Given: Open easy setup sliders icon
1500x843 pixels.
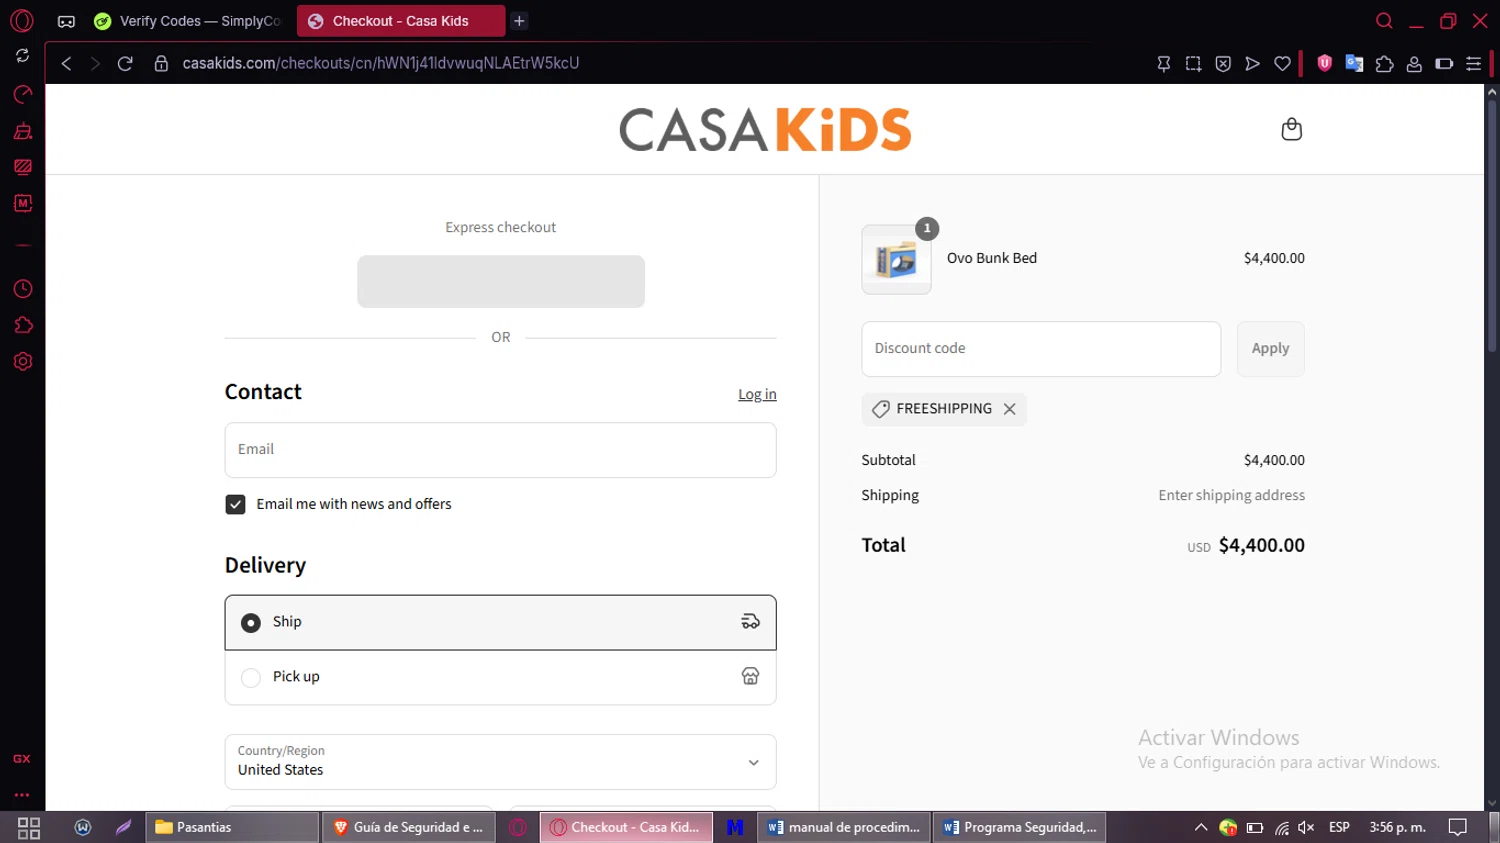Looking at the screenshot, I should (x=1473, y=63).
